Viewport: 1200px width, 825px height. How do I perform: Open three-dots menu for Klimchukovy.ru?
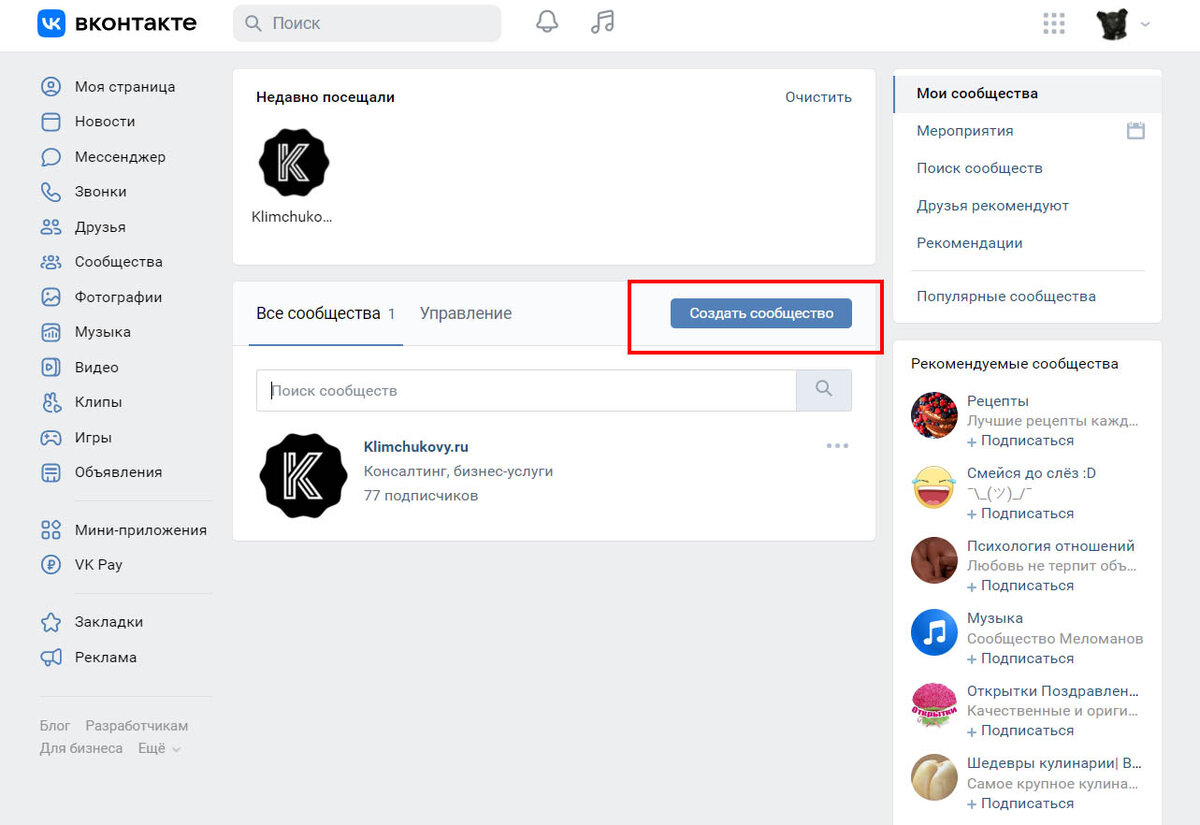click(x=837, y=446)
